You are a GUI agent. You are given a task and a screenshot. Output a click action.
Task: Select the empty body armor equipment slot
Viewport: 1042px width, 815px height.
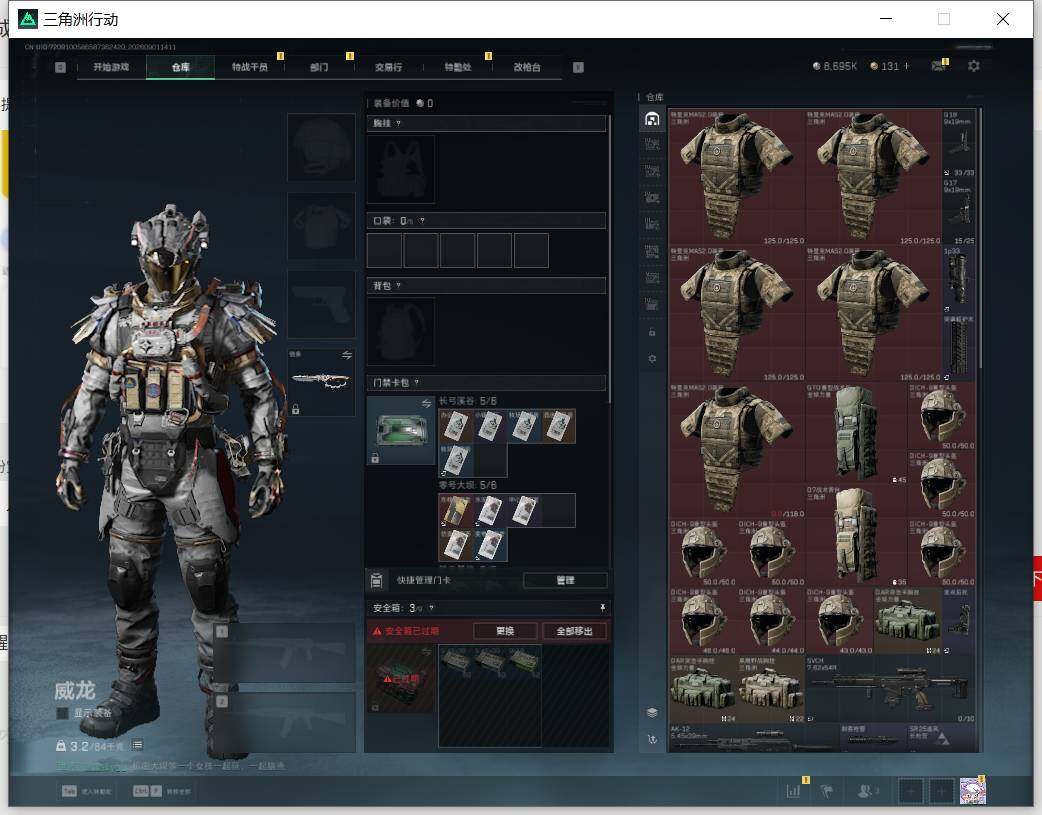click(x=322, y=226)
